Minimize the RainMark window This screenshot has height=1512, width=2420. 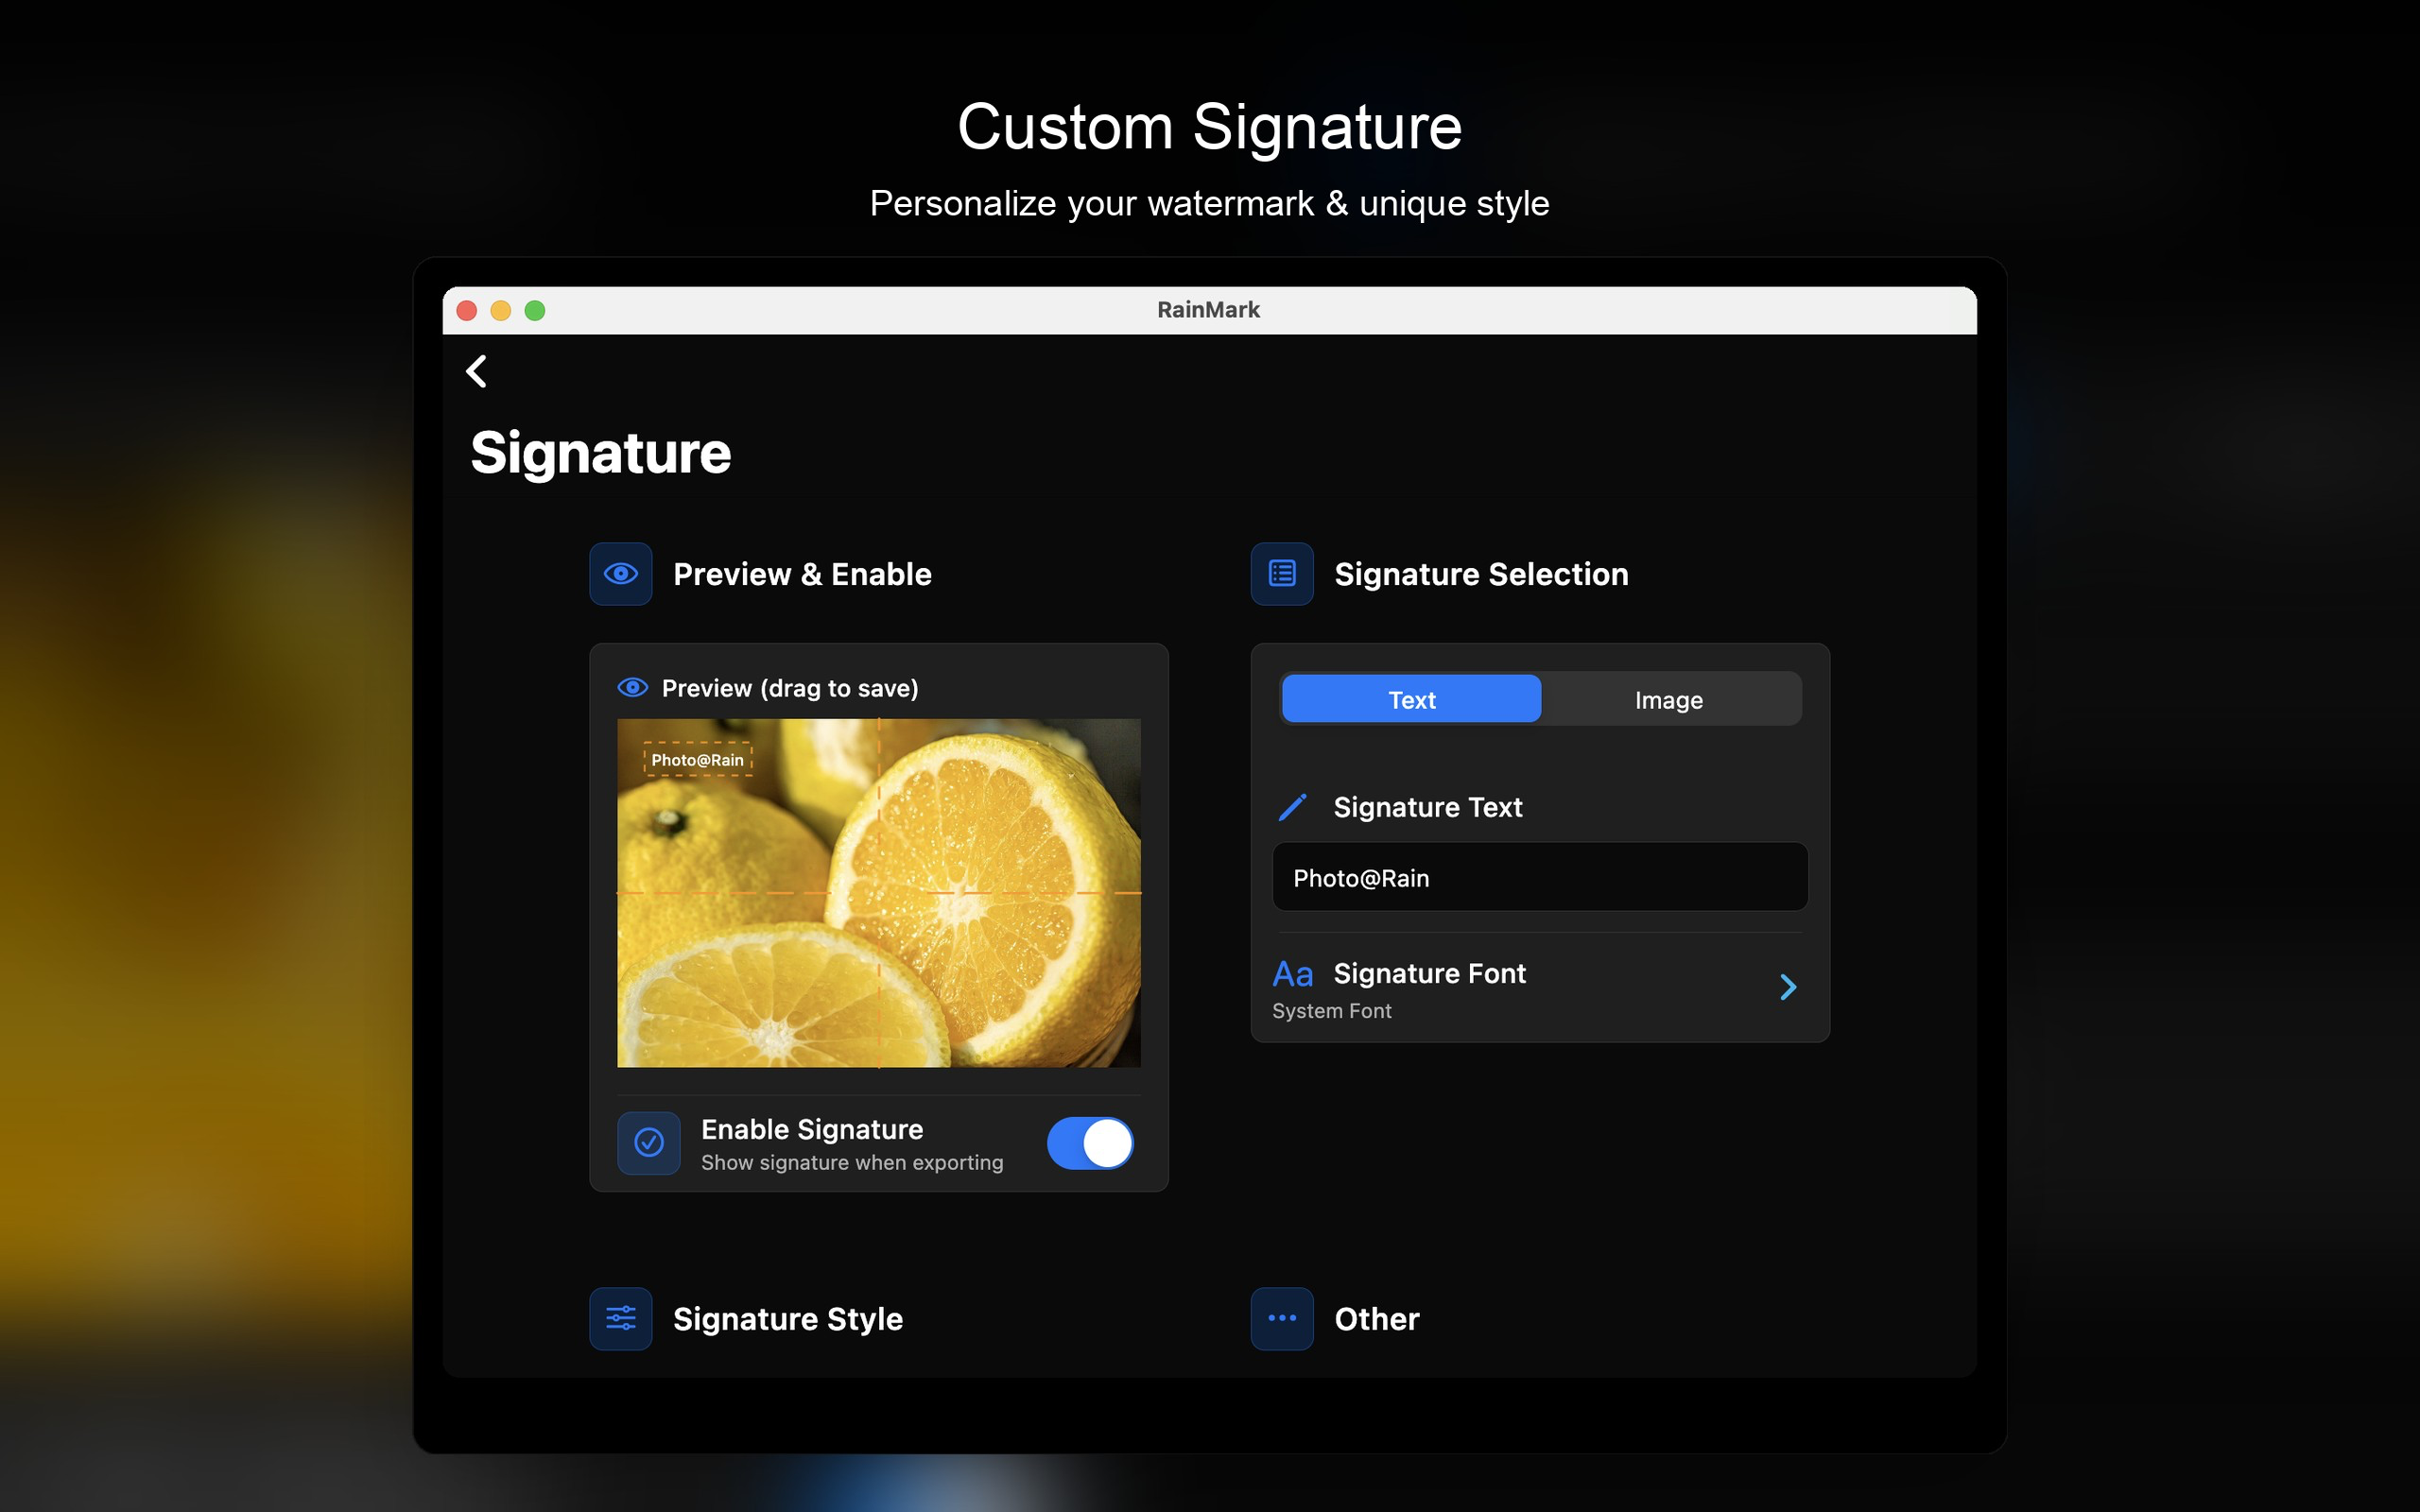tap(501, 310)
